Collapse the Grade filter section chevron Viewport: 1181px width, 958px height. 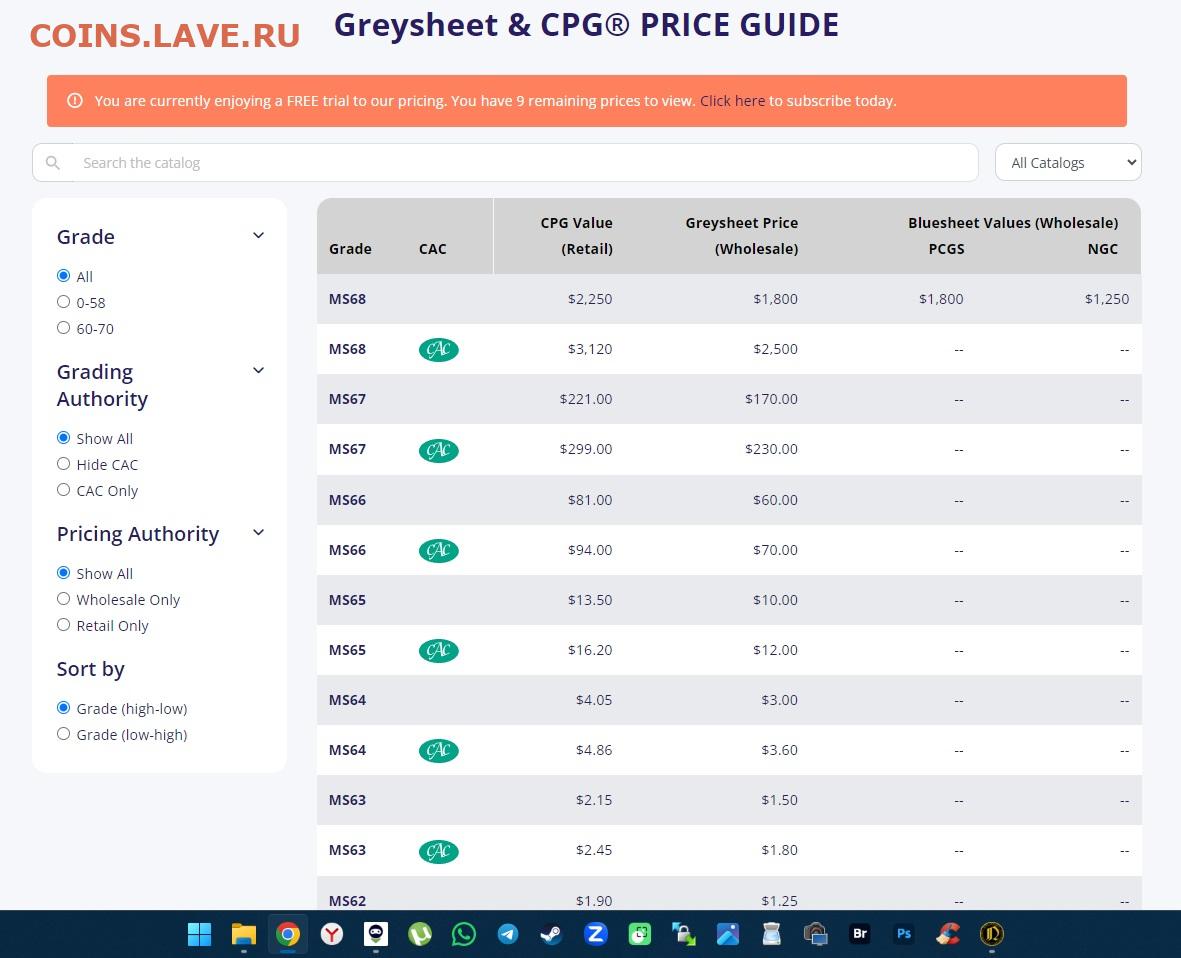258,236
